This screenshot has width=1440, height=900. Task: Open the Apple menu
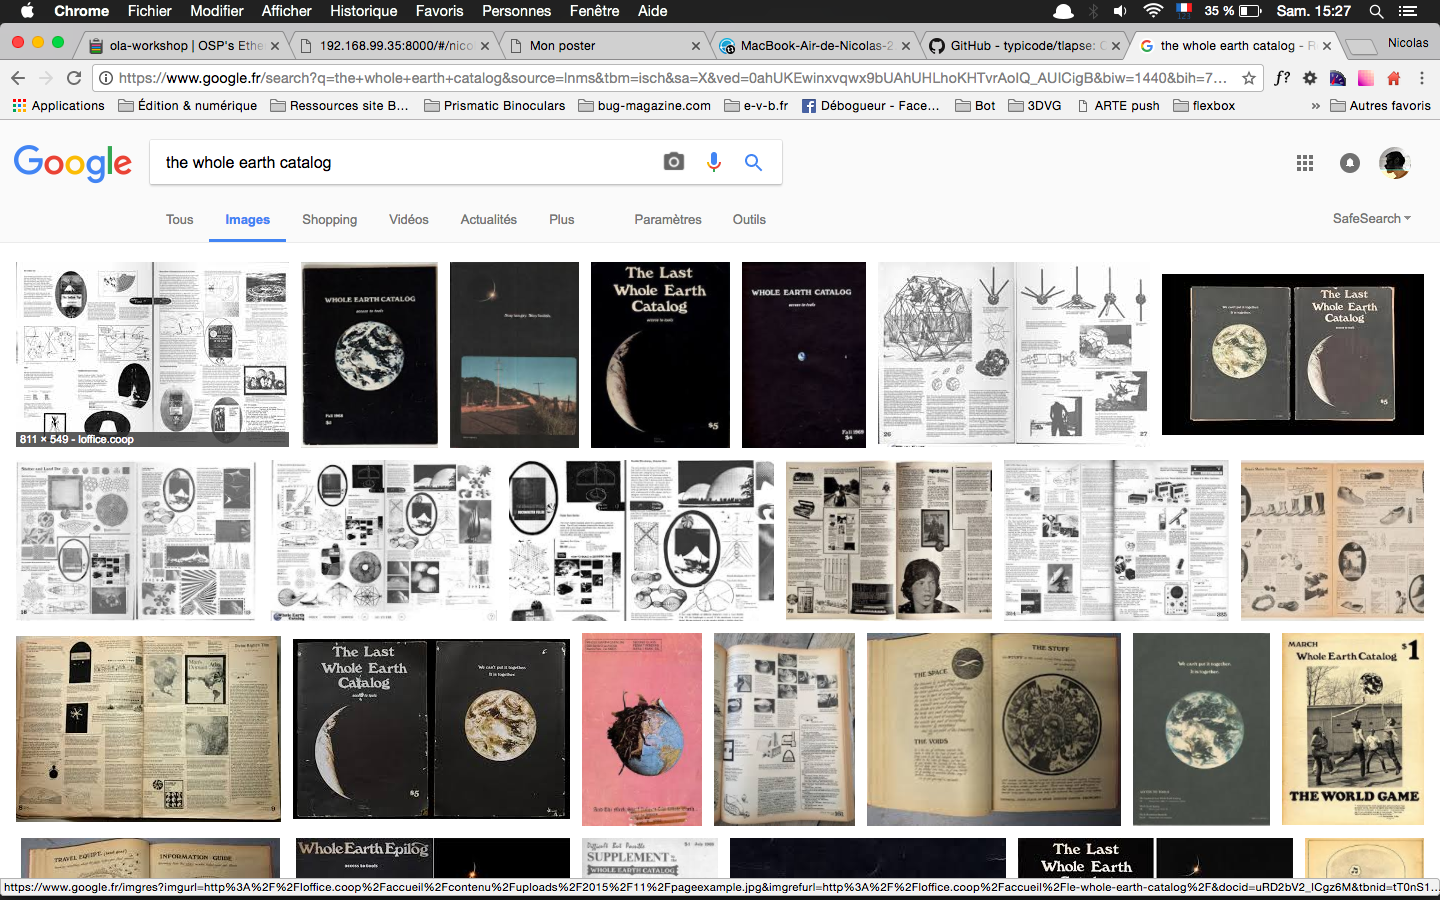(27, 11)
